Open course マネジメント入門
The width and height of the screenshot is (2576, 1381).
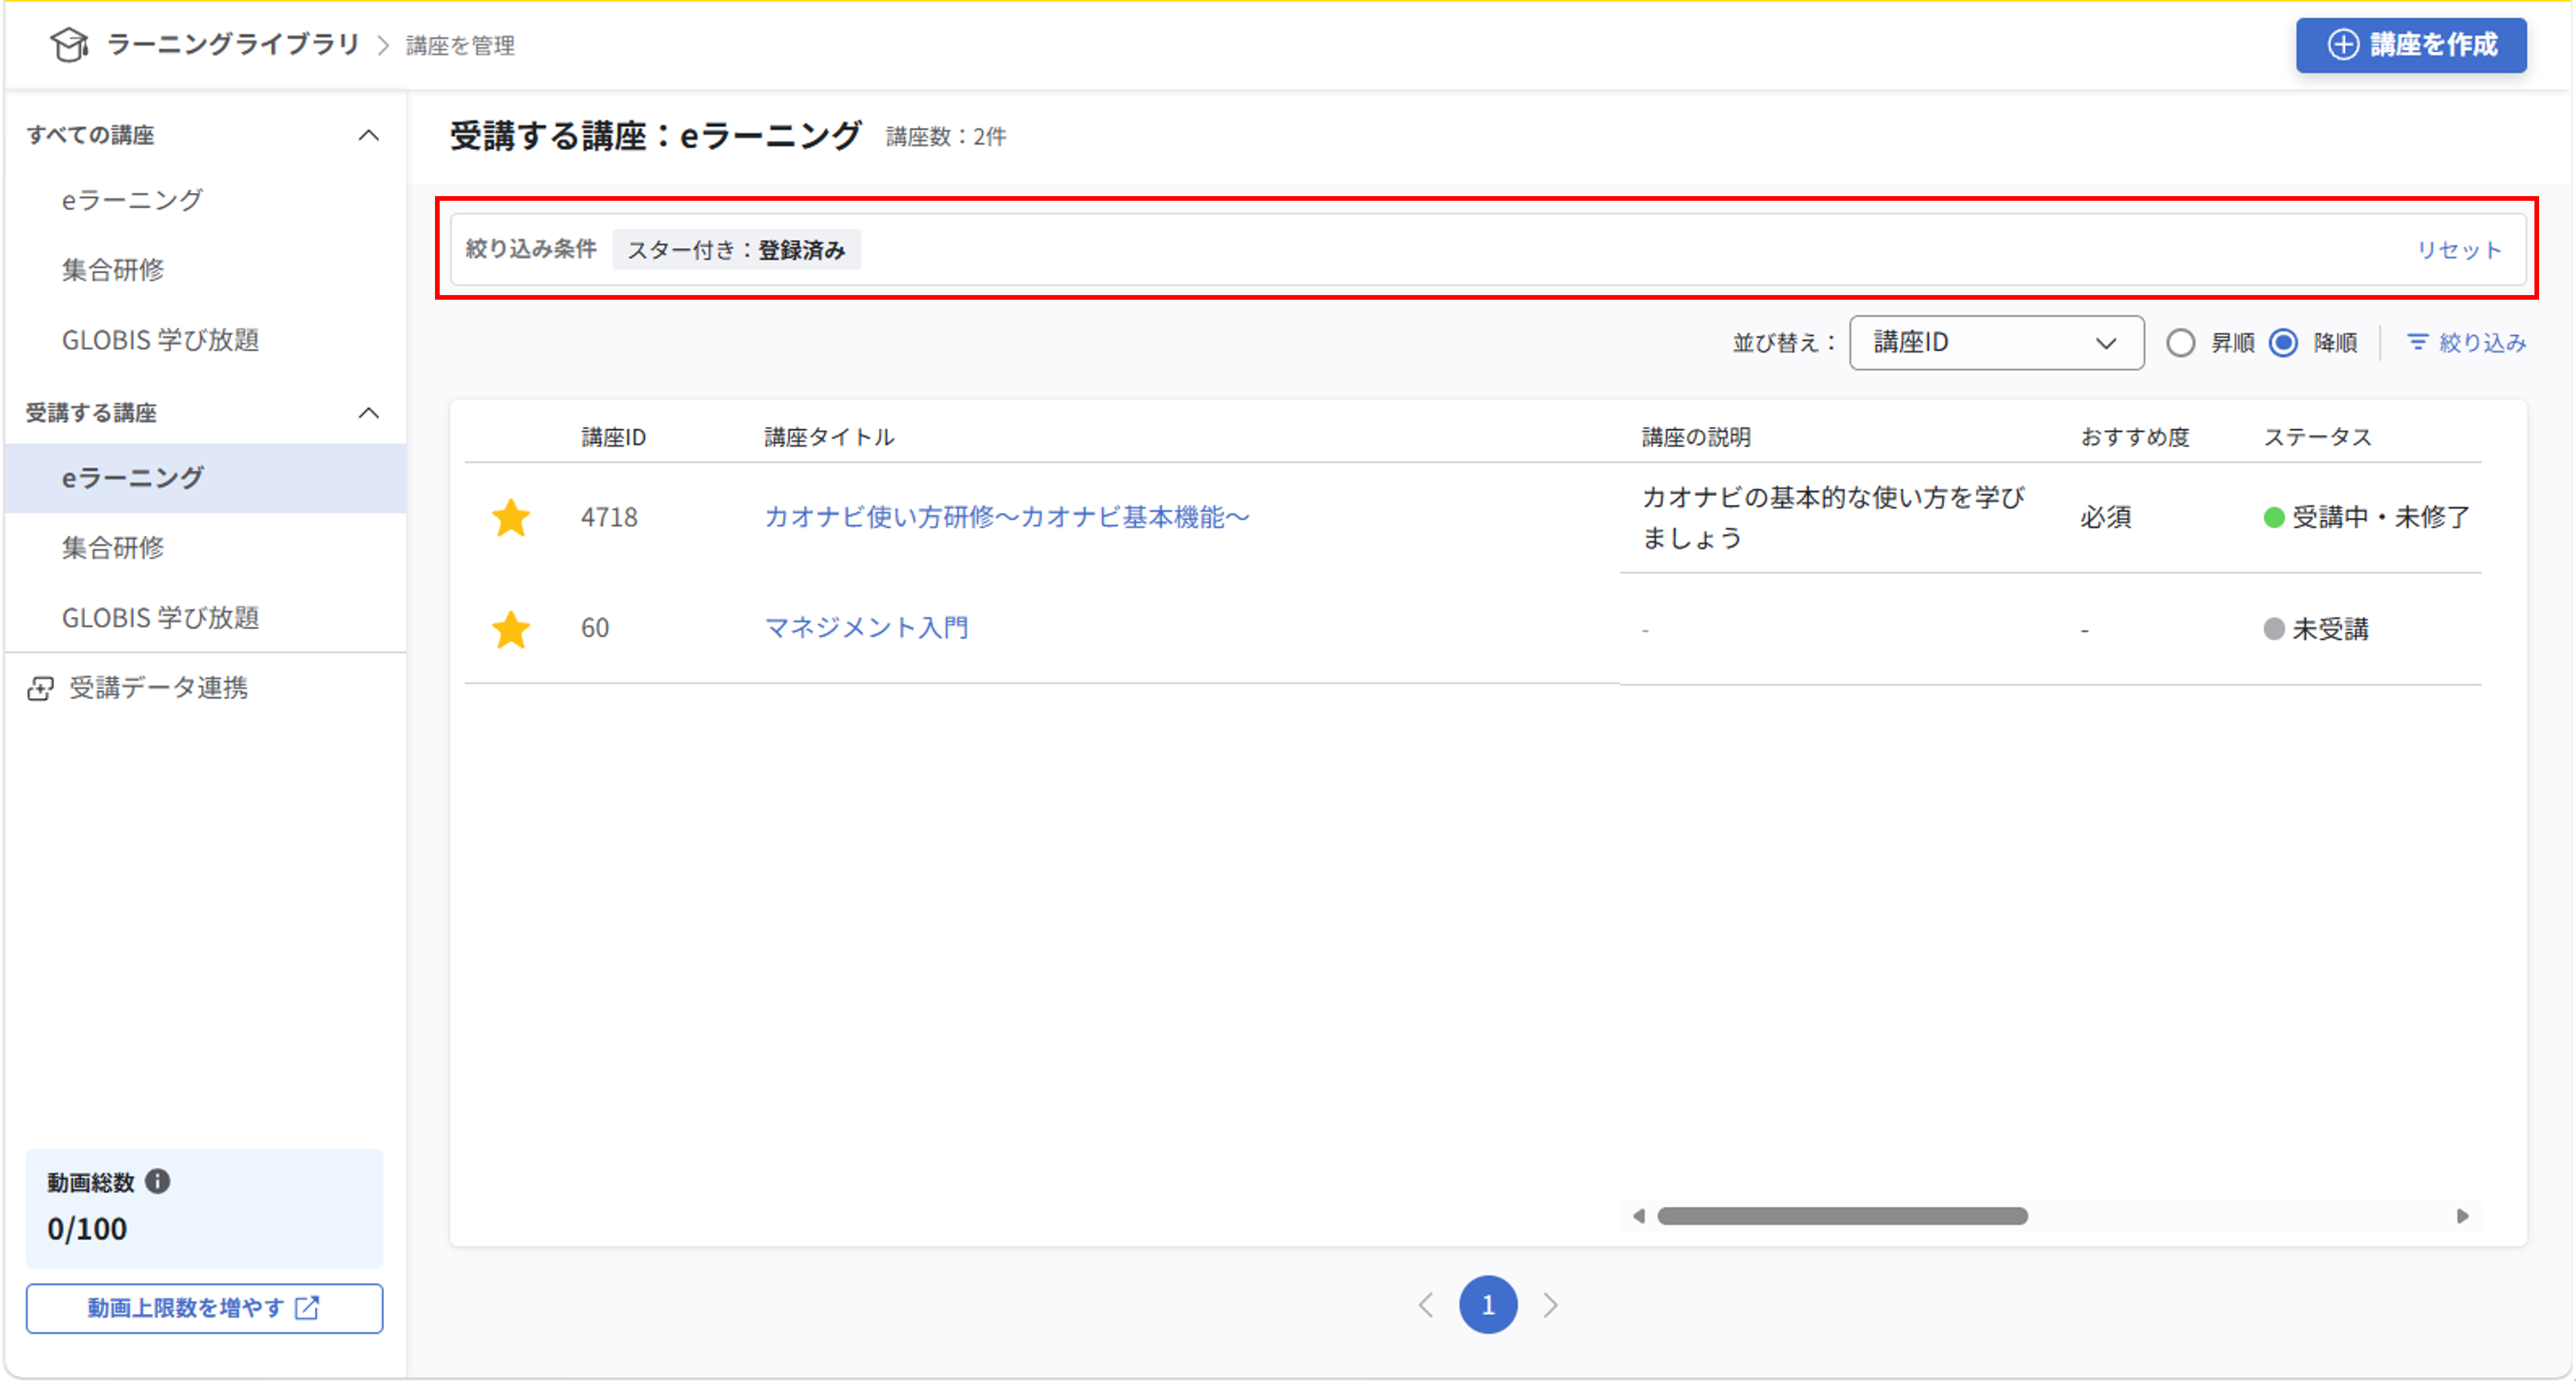[x=866, y=628]
